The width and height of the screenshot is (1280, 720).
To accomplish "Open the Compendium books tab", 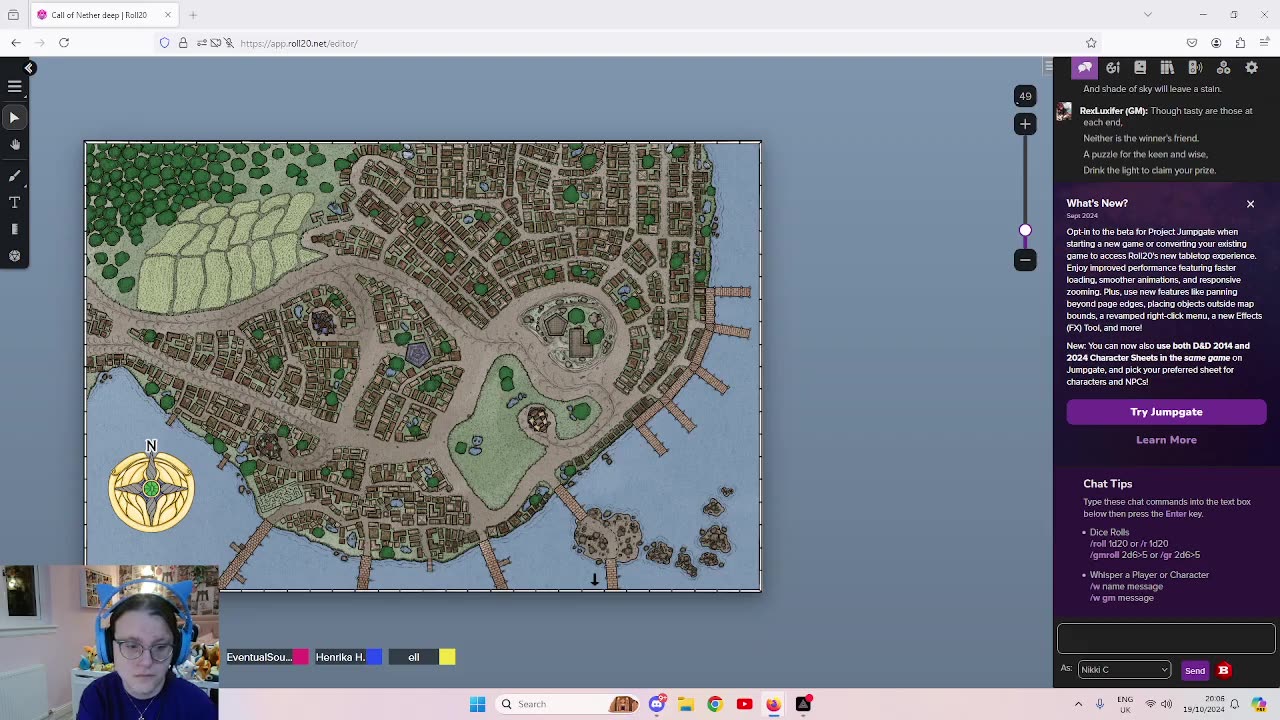I will [x=1167, y=67].
